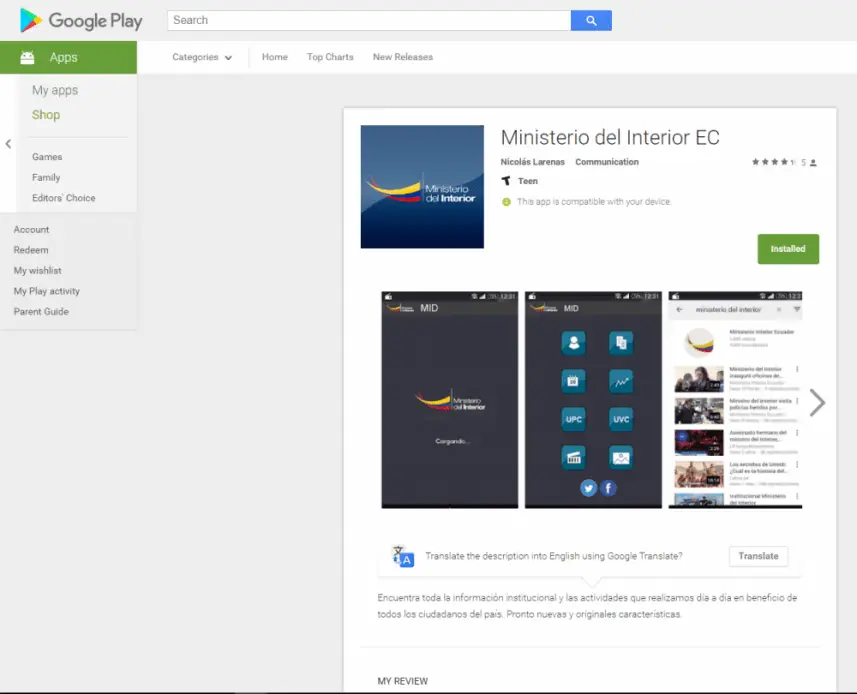The height and width of the screenshot is (694, 857).
Task: Open the loading screen screenshot thumbnail
Action: 450,400
